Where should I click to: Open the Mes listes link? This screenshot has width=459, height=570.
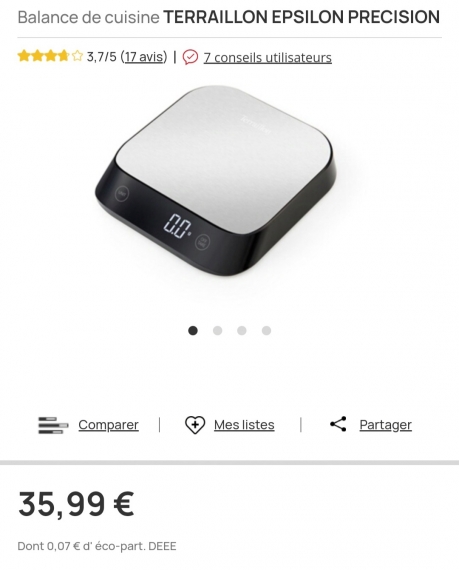click(244, 425)
